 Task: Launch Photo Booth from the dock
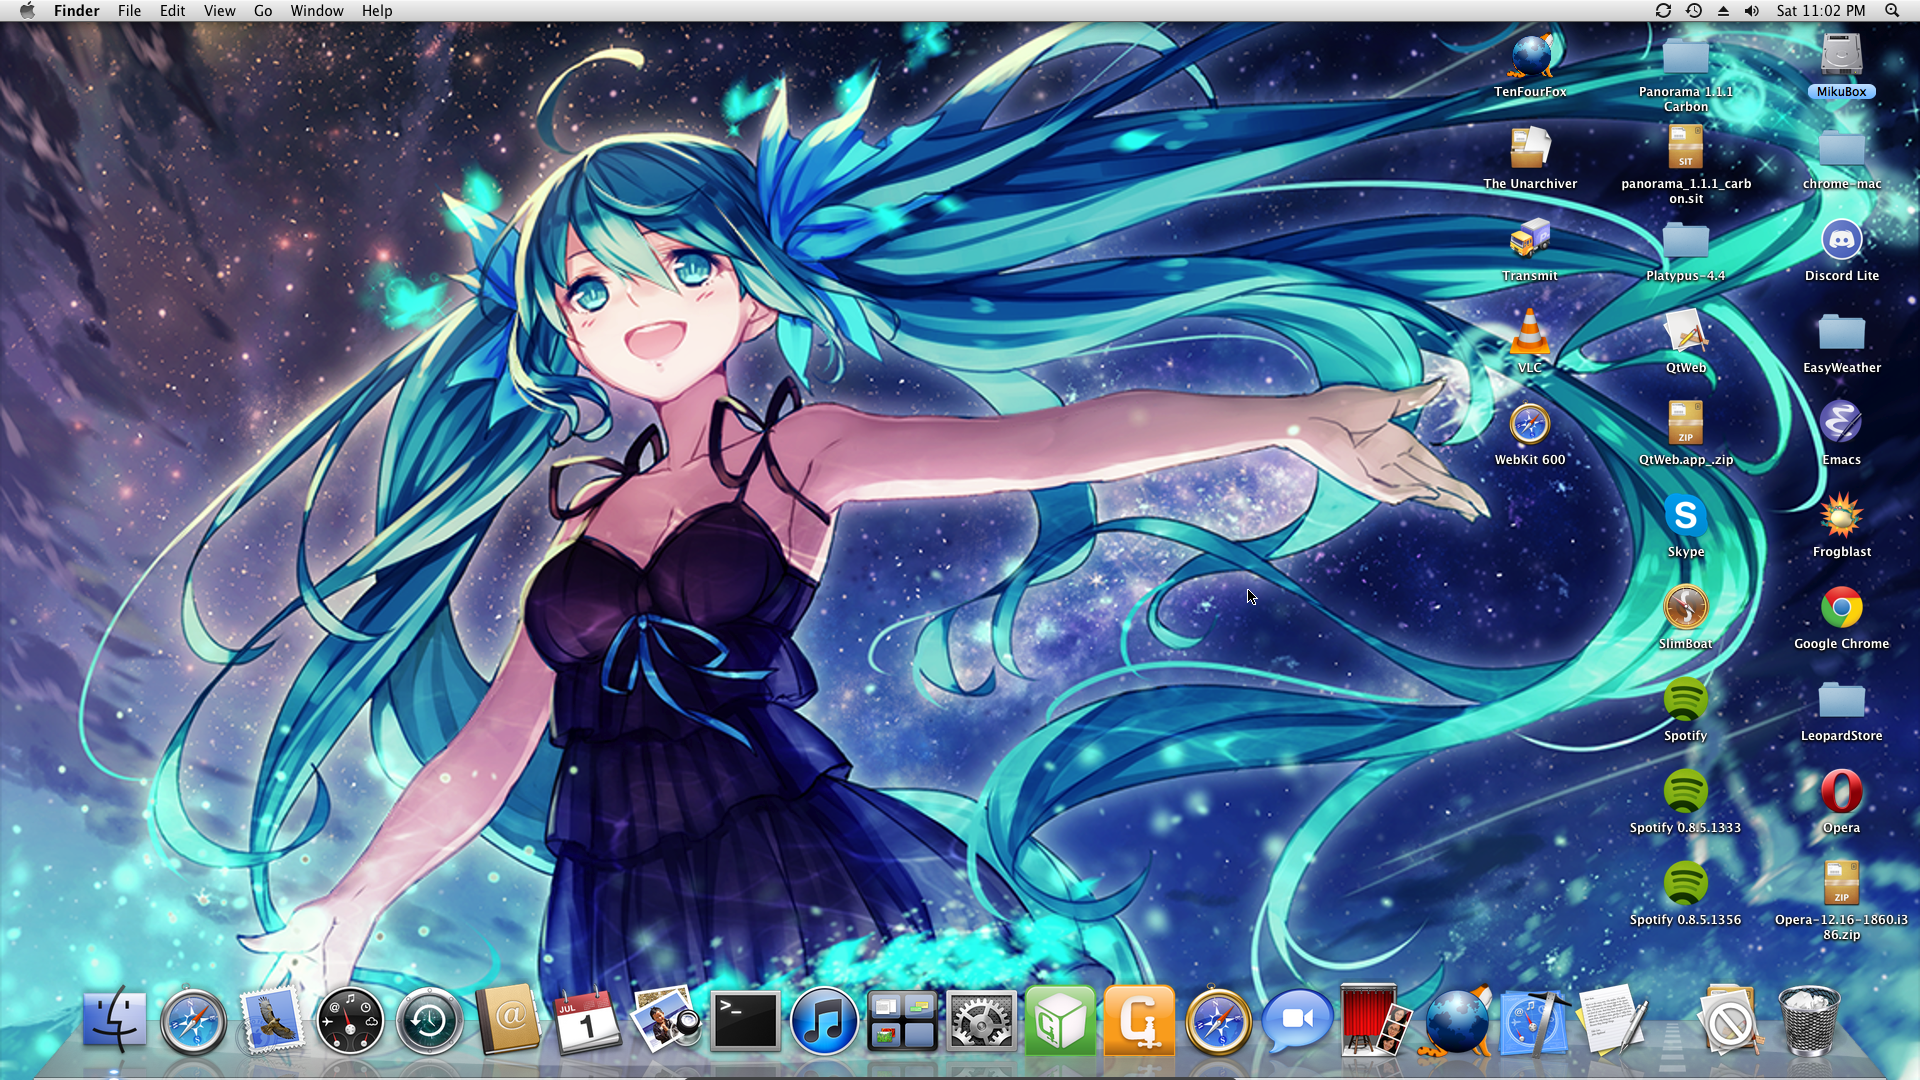(1368, 1021)
